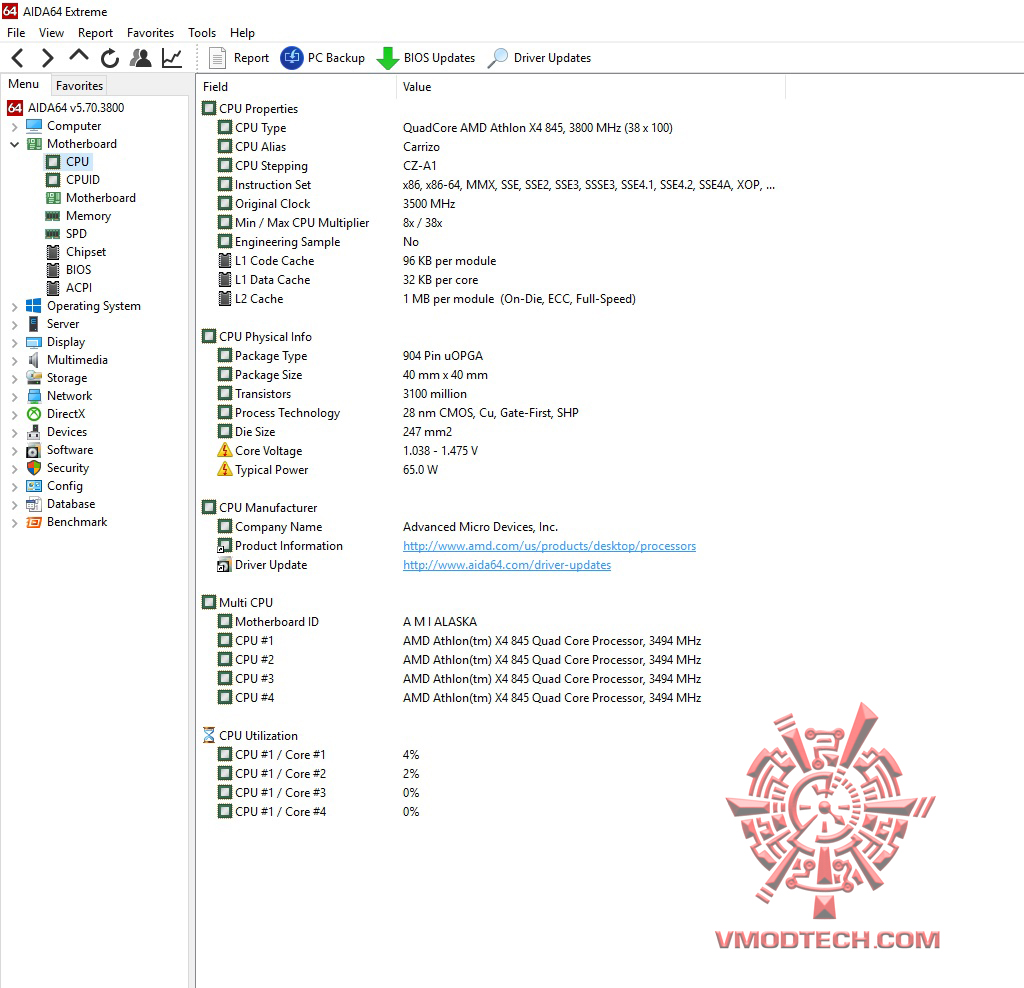Image resolution: width=1024 pixels, height=988 pixels.
Task: Click the Storage drive icon
Action: (x=34, y=377)
